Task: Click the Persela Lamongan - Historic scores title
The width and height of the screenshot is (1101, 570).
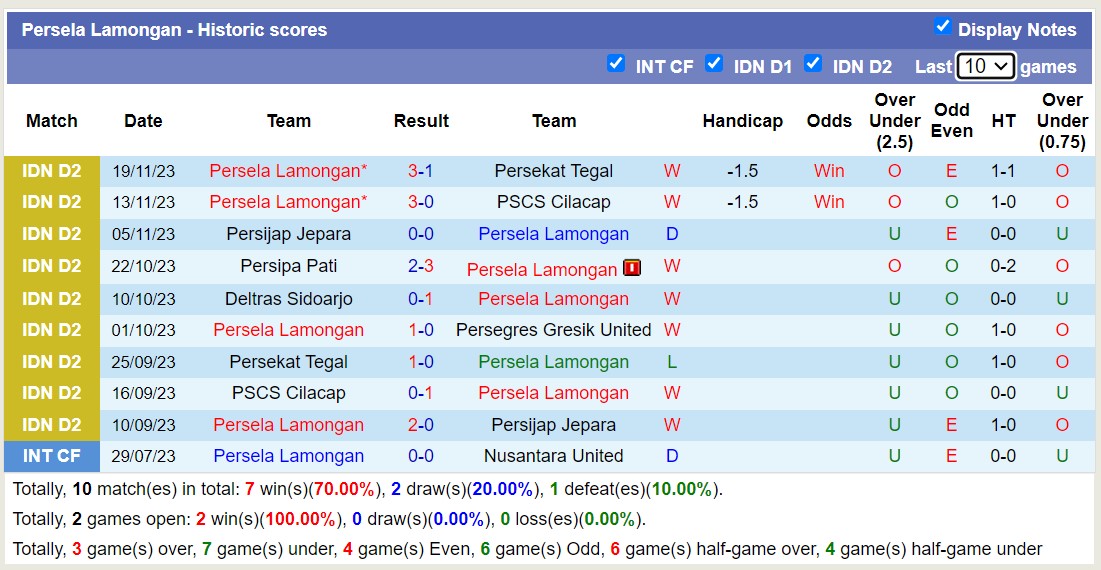Action: [174, 29]
